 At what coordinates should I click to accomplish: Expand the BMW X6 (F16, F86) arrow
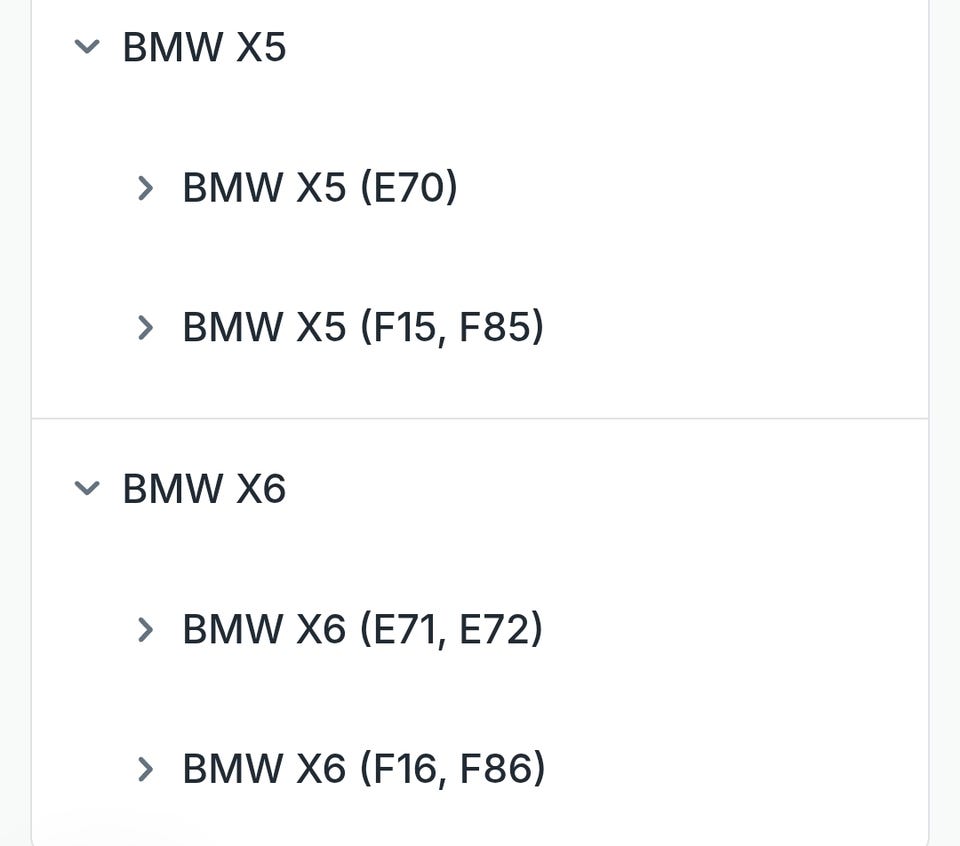(146, 769)
